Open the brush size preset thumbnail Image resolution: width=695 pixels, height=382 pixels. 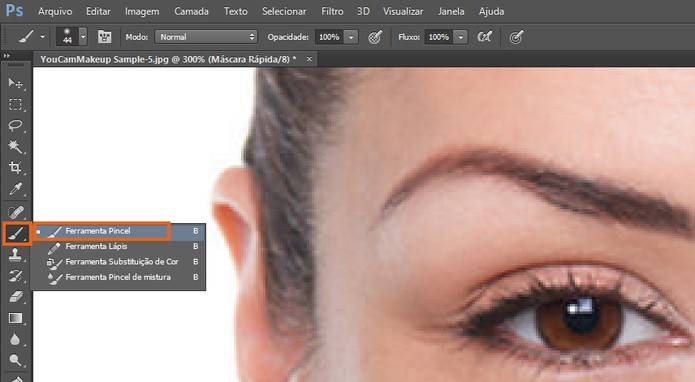click(67, 37)
